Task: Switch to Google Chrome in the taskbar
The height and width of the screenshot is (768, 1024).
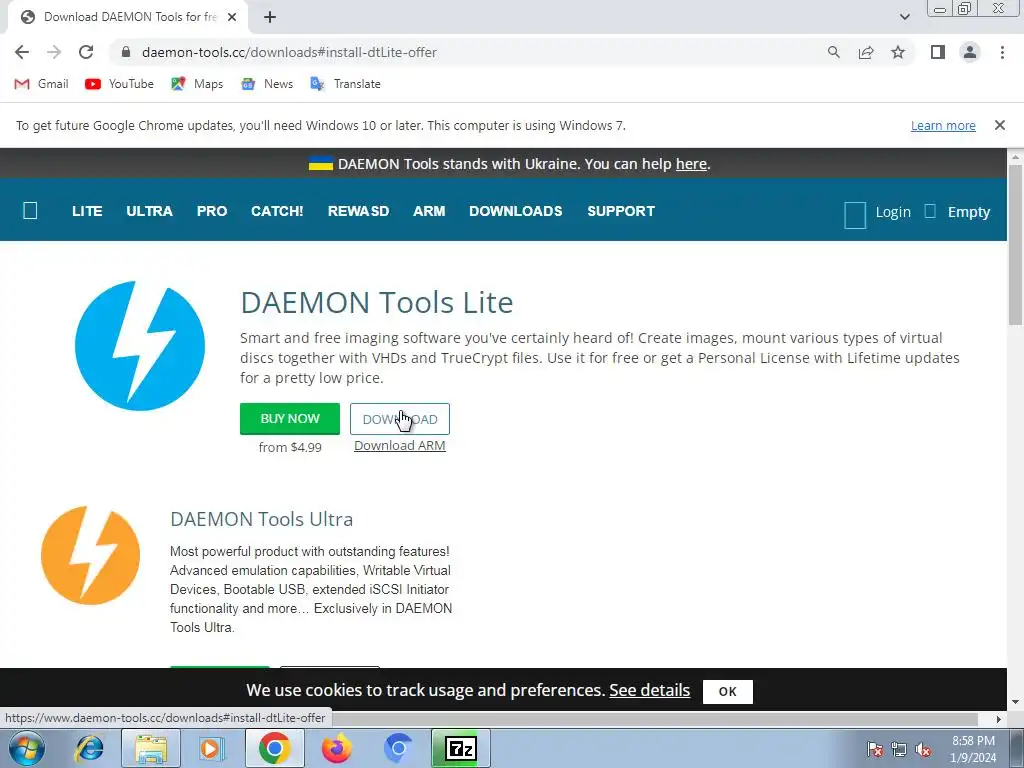Action: point(274,748)
